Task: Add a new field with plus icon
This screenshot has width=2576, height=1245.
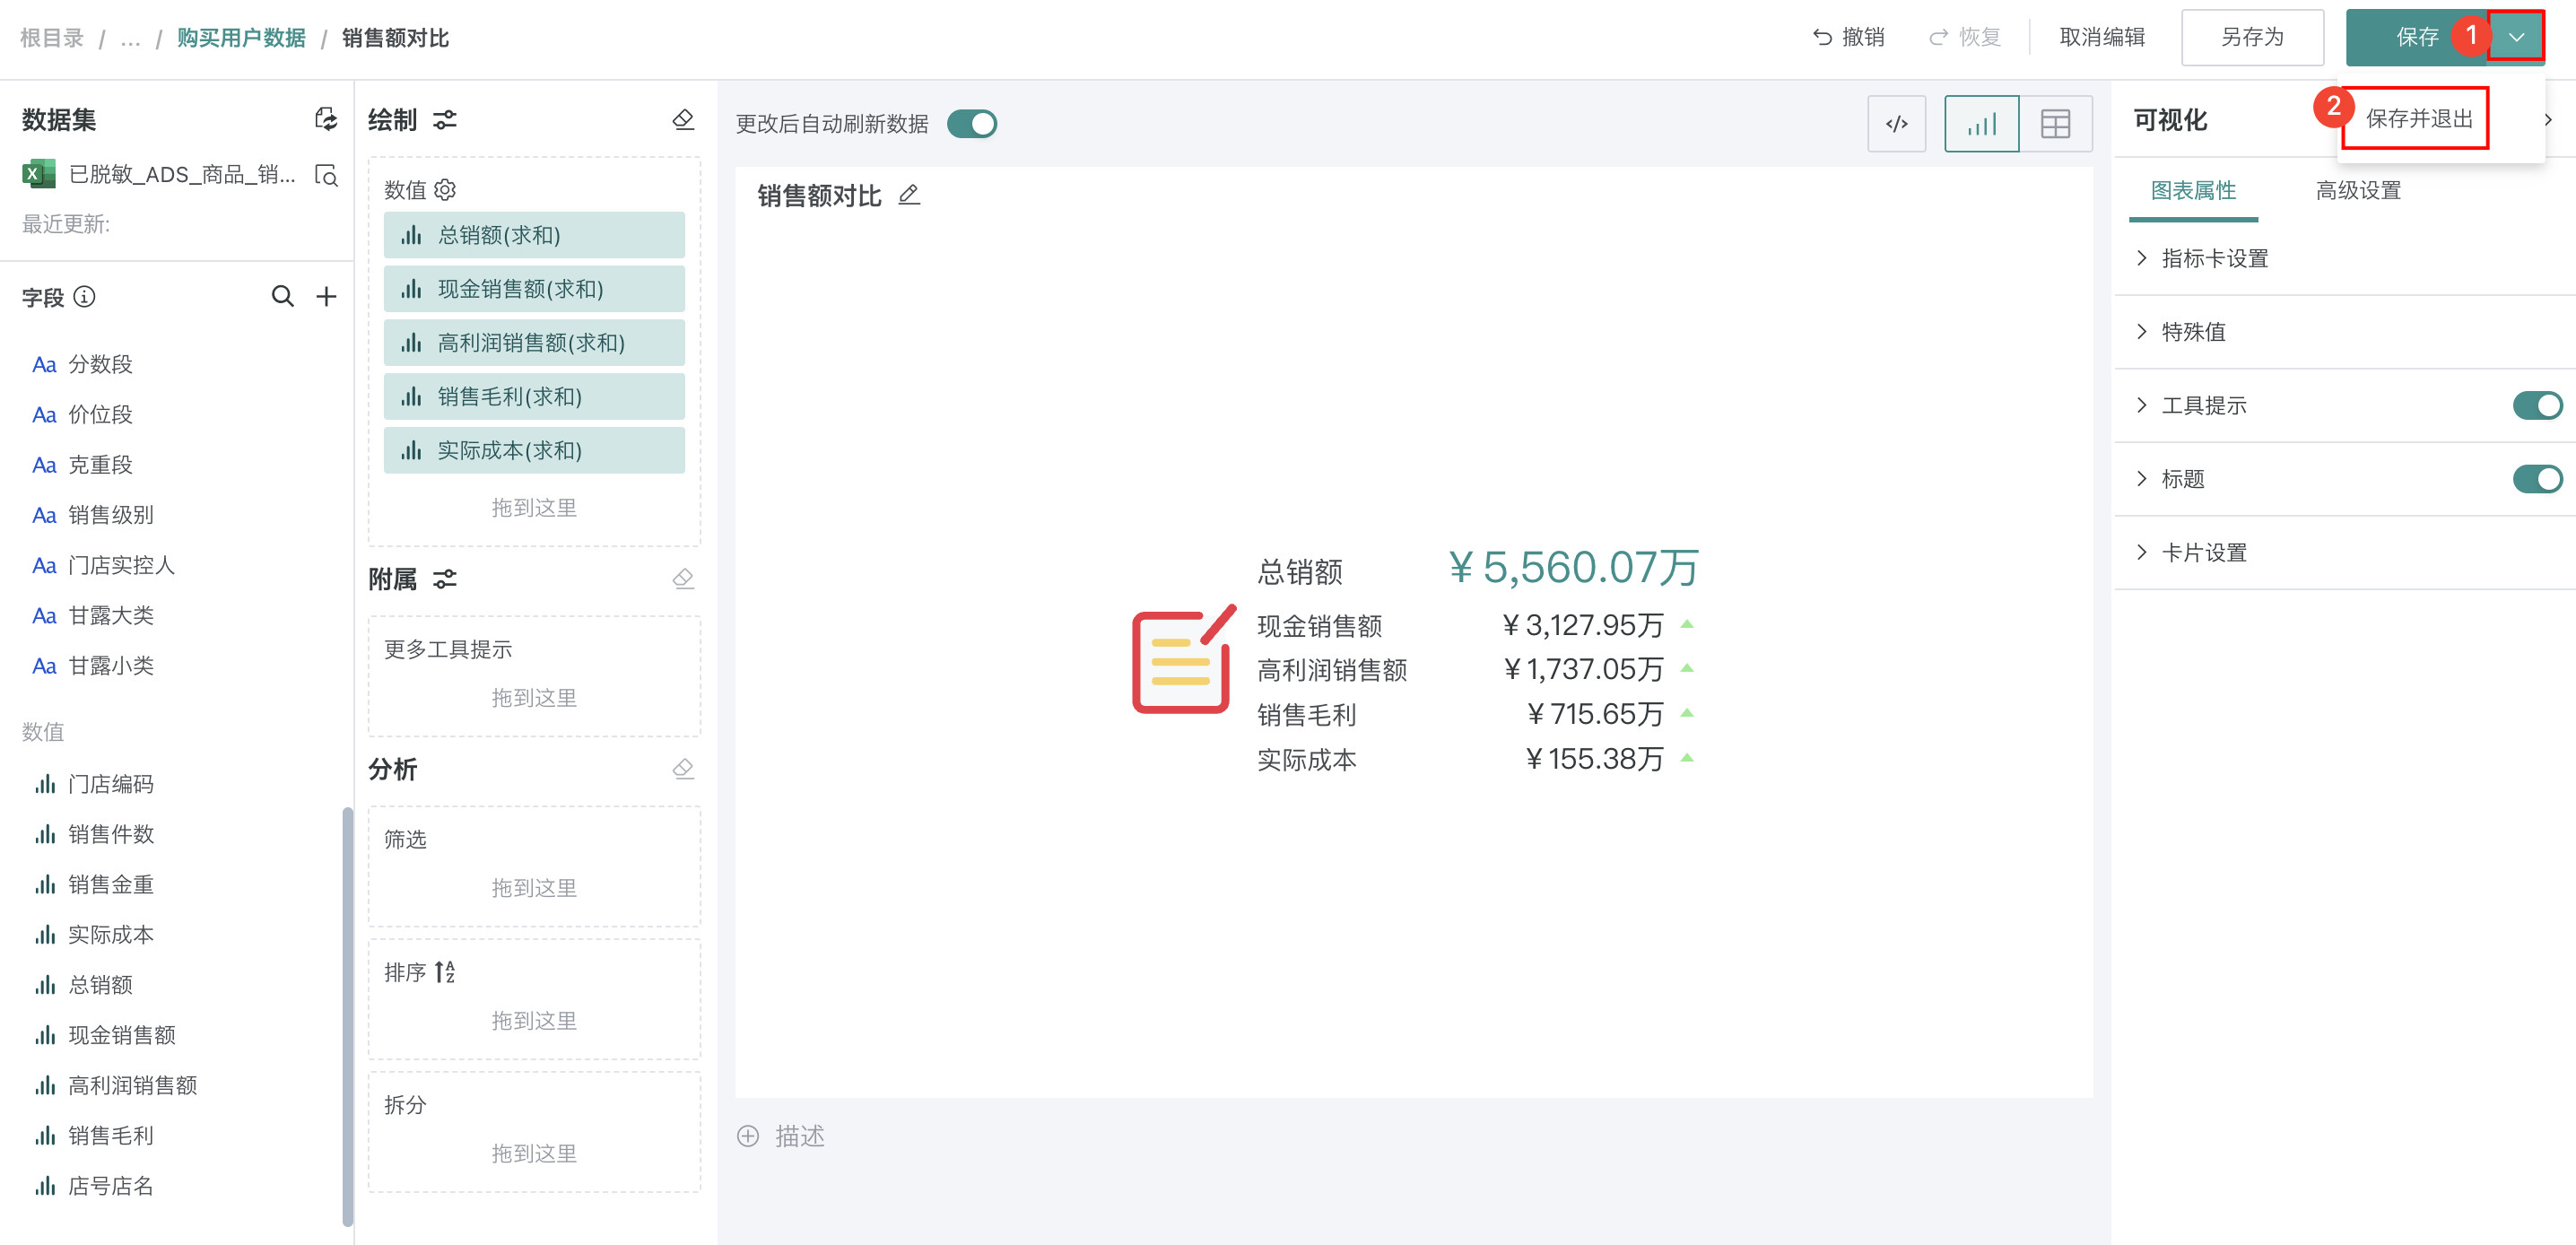Action: coord(326,296)
